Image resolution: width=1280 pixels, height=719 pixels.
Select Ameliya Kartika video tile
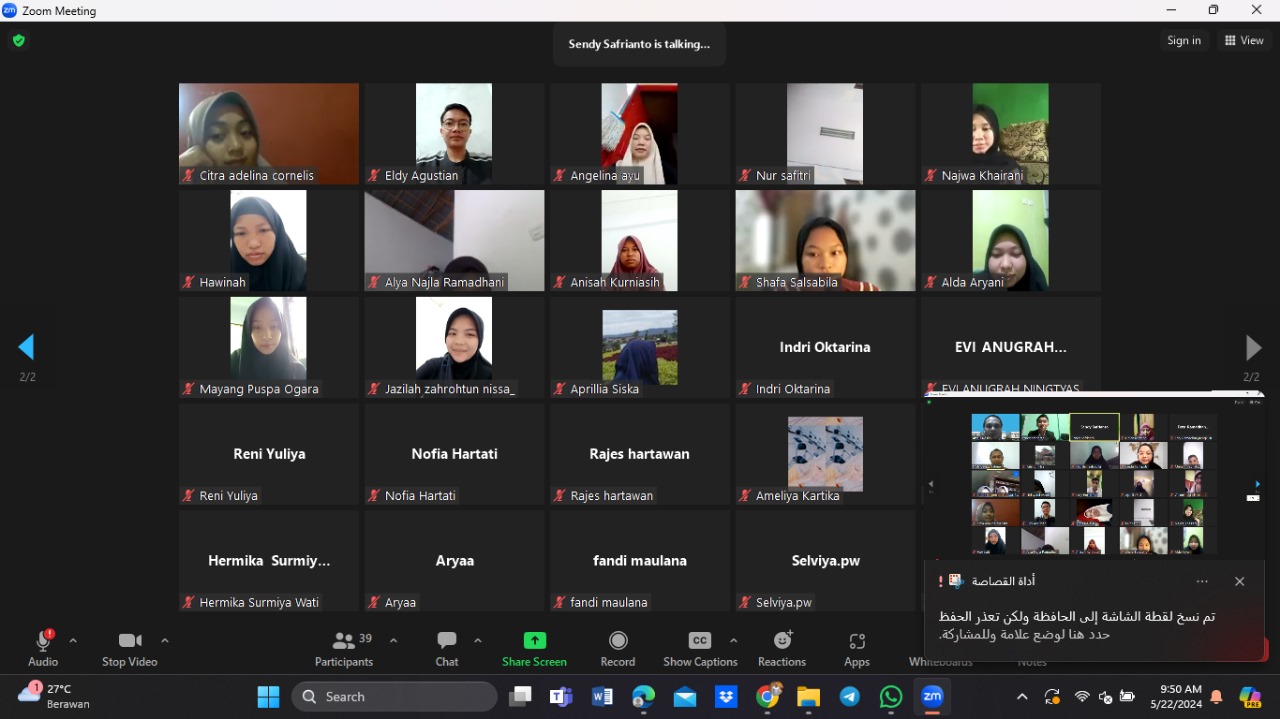point(825,454)
